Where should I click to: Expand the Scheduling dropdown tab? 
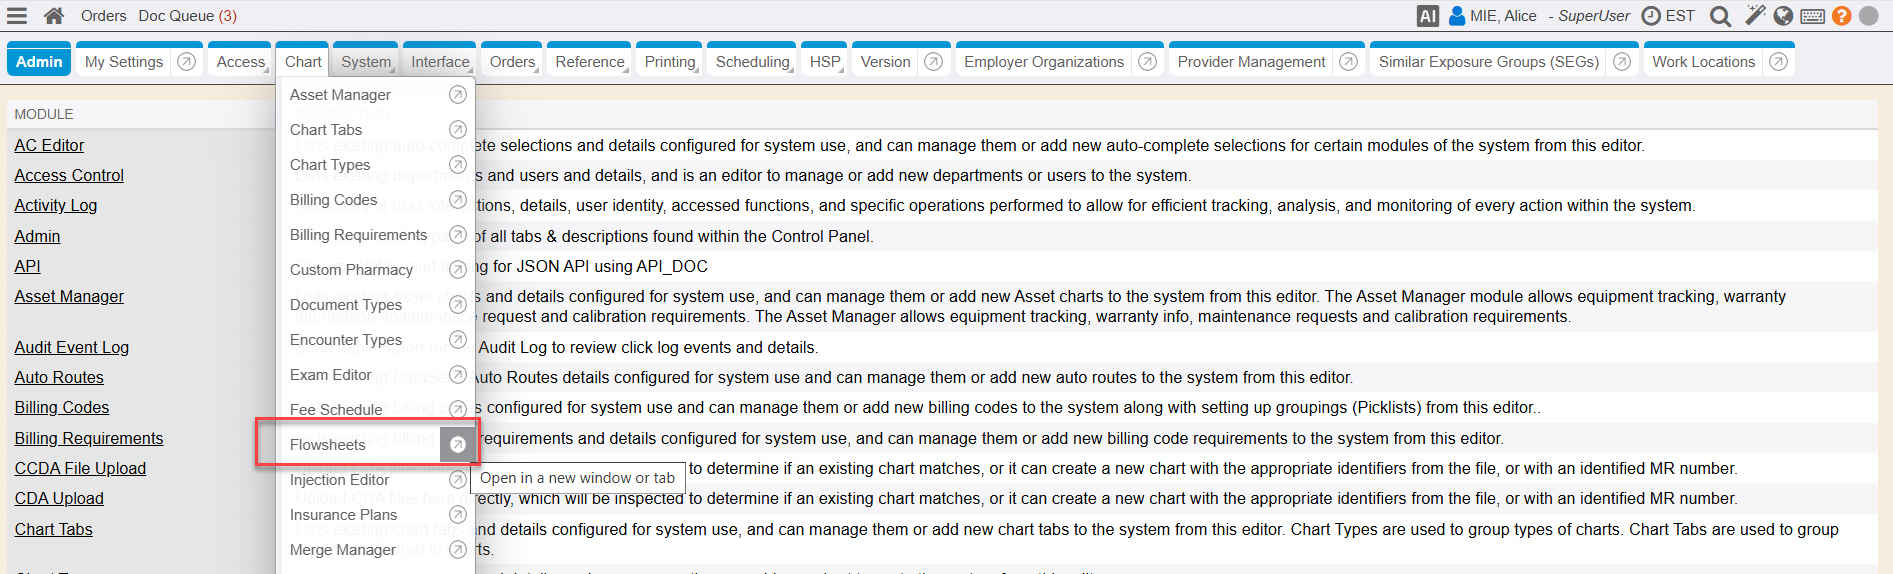click(x=752, y=62)
